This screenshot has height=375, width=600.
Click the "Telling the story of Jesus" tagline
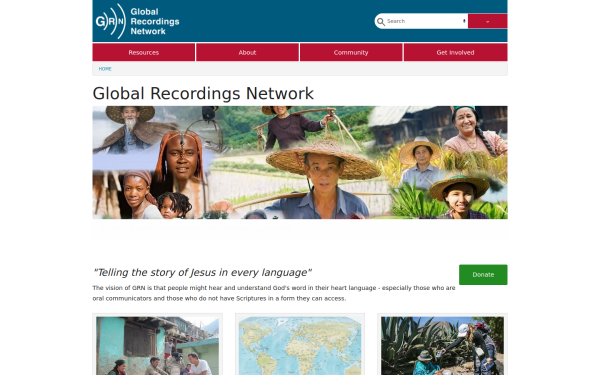click(202, 272)
